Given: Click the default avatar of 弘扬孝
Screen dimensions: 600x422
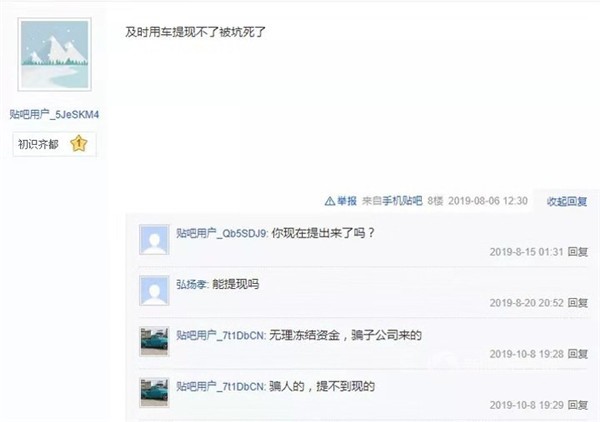Looking at the screenshot, I should tap(154, 290).
